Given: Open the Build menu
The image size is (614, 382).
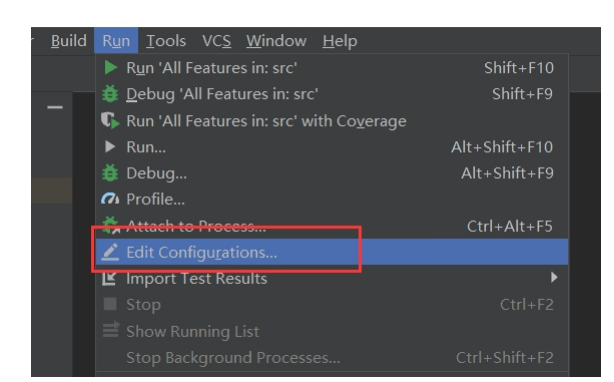Looking at the screenshot, I should click(69, 41).
